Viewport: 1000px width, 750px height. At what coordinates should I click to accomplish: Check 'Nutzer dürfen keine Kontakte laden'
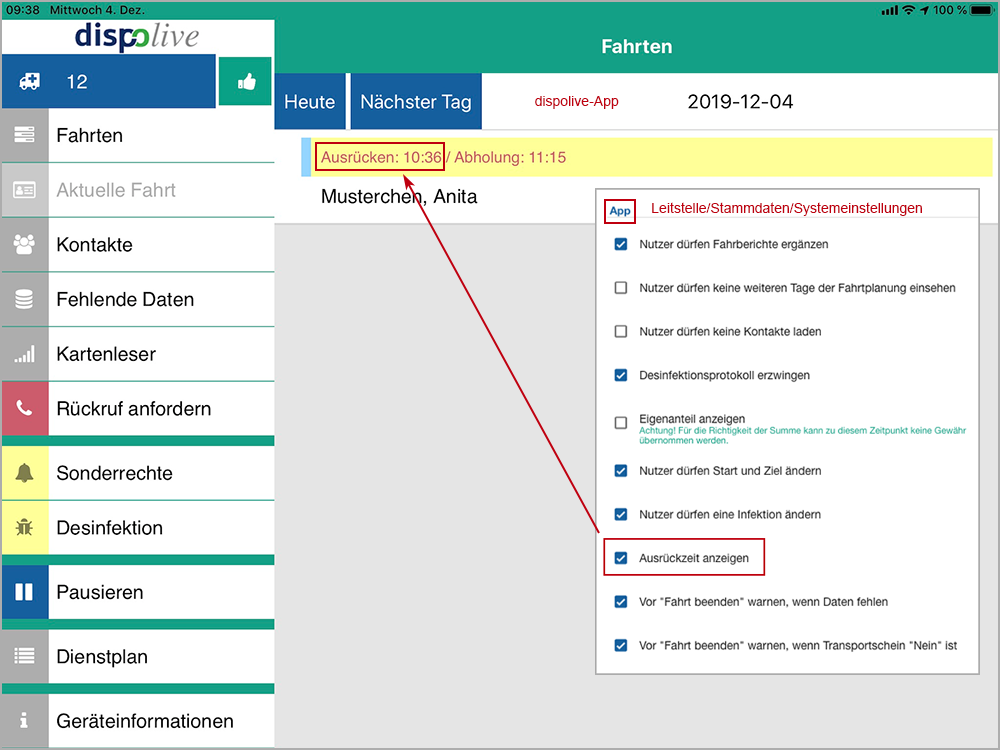pos(621,331)
